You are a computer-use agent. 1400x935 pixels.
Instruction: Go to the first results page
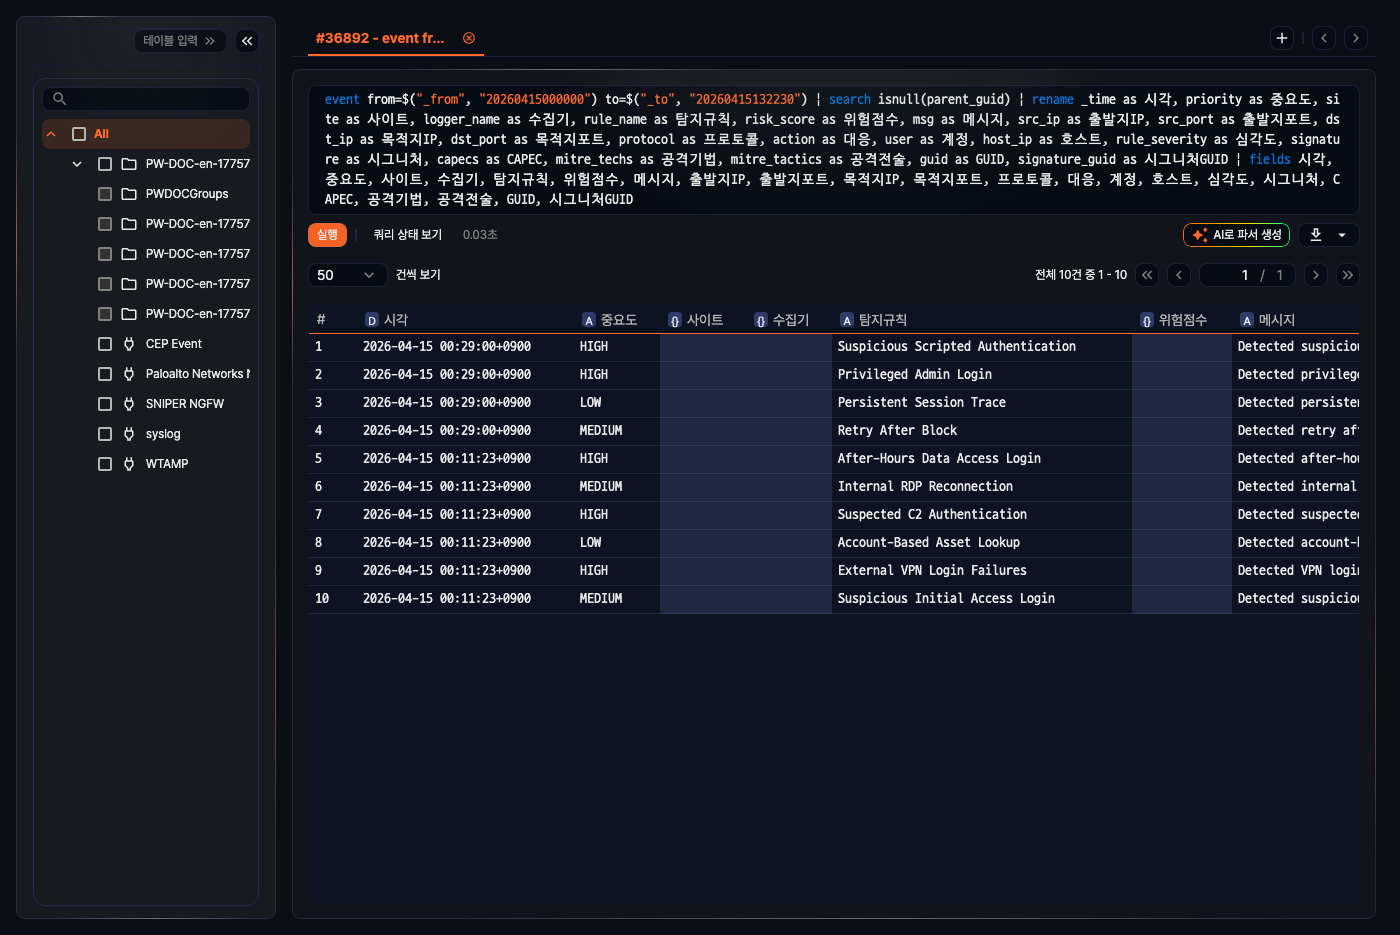(x=1147, y=275)
